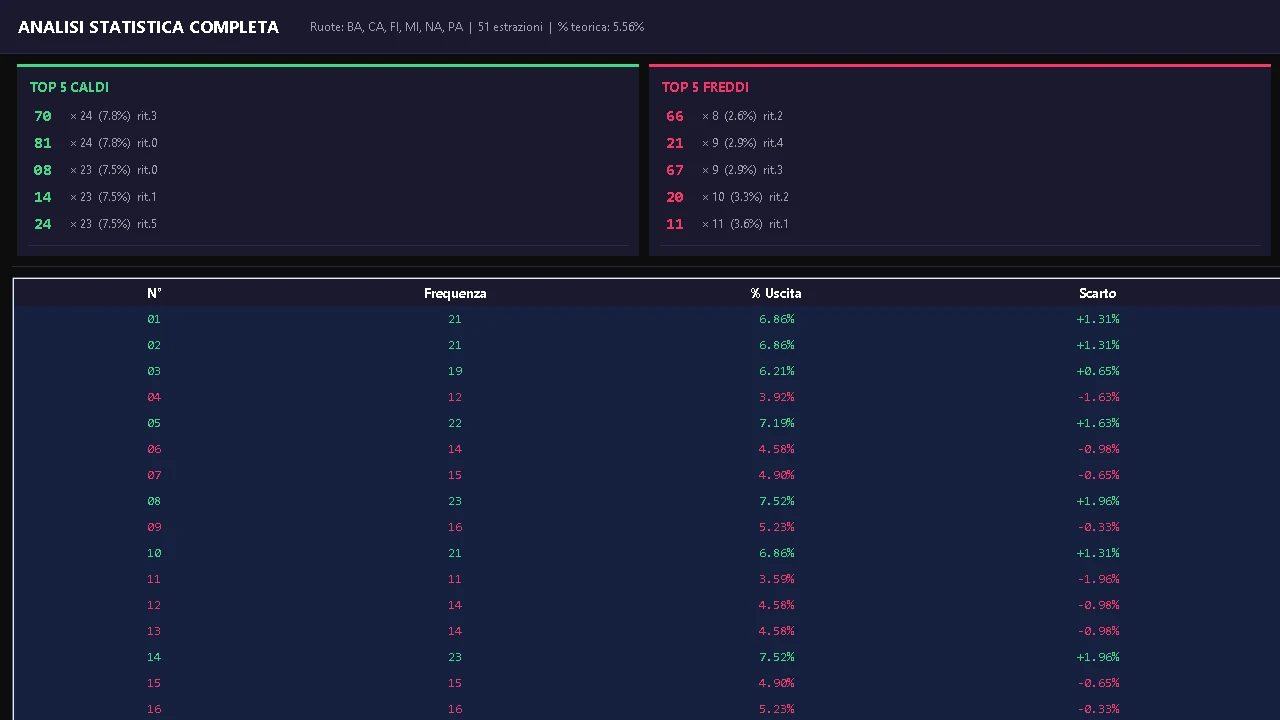Select number 06 in the table's N° column
This screenshot has width=1280, height=720.
pos(154,449)
